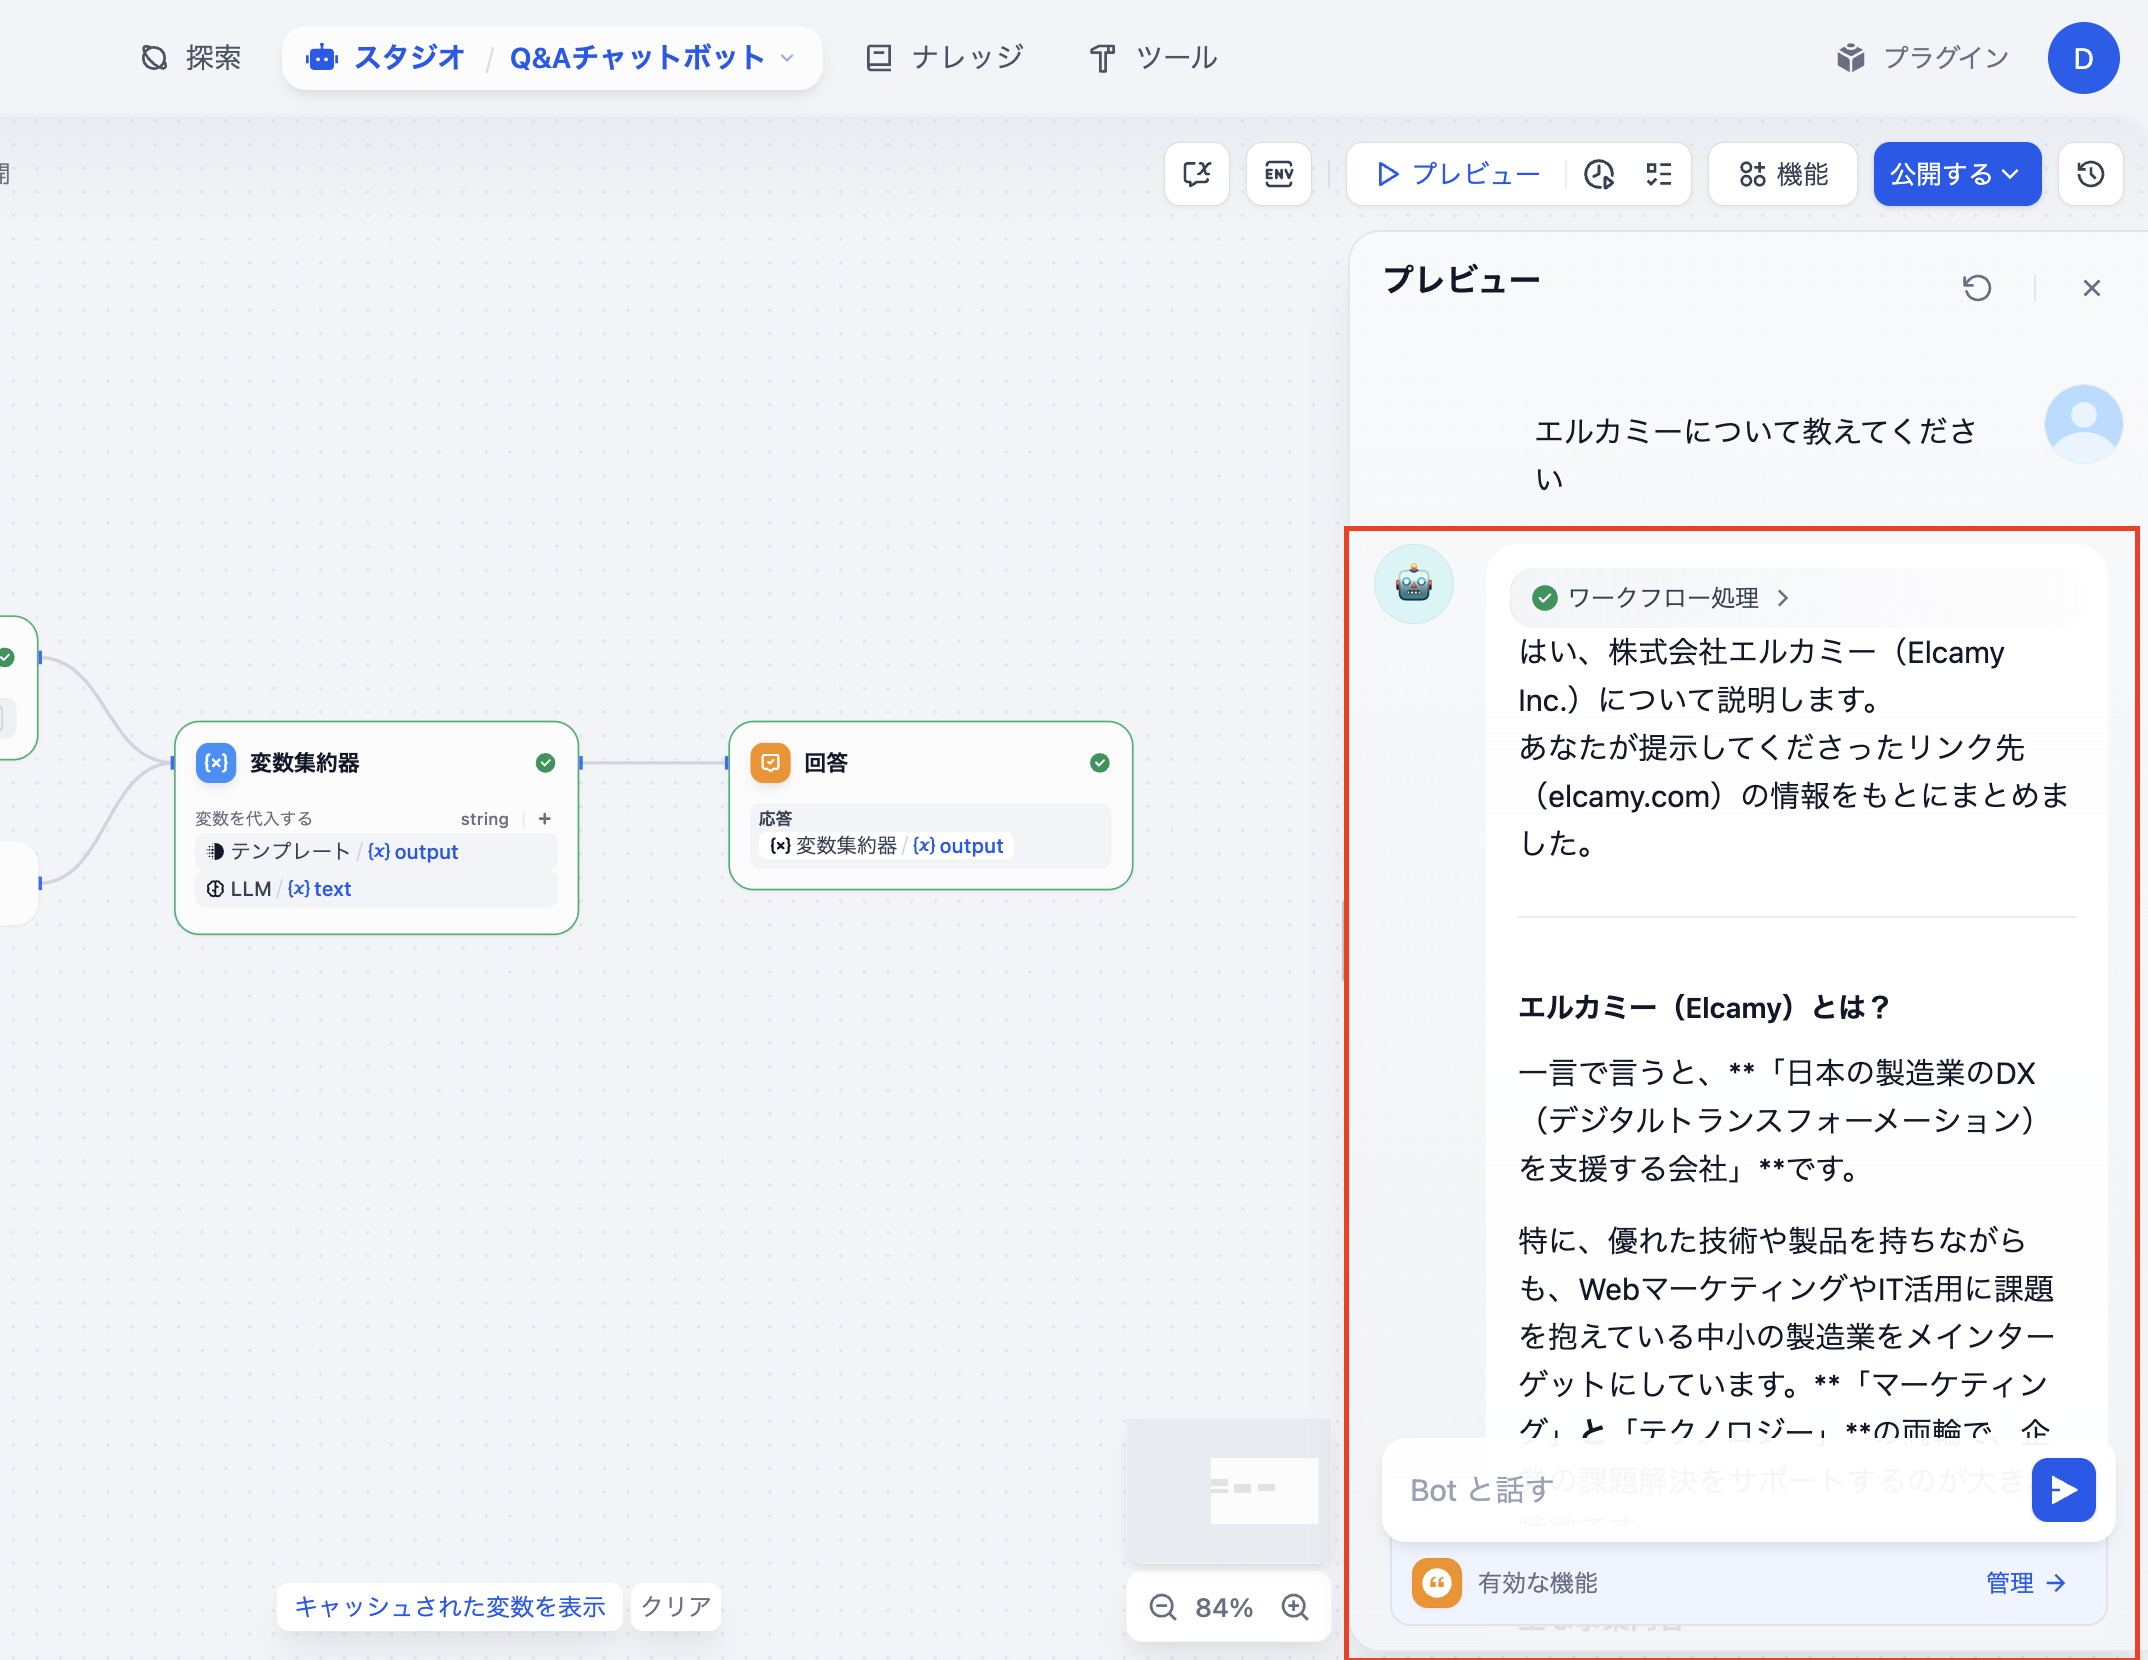This screenshot has height=1660, width=2148.
Task: Click the zoom out magnifier icon
Action: pos(1162,1607)
